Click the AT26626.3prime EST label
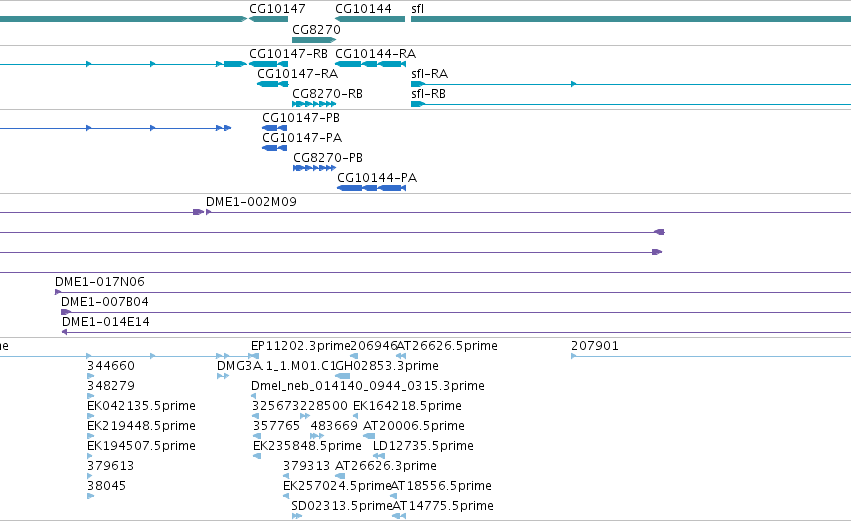 (x=386, y=466)
